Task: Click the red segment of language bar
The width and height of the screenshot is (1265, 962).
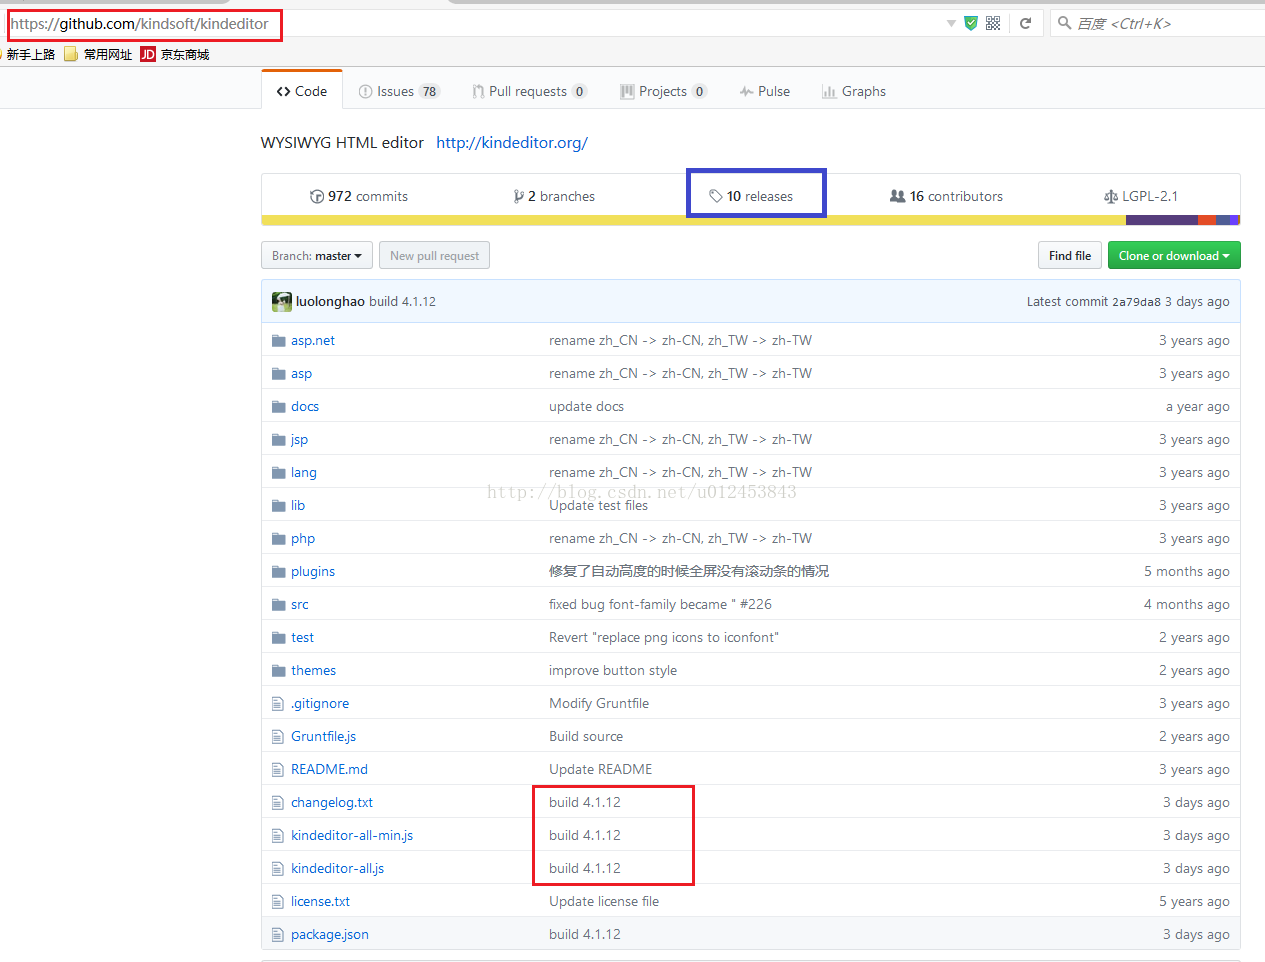Action: [x=1207, y=220]
